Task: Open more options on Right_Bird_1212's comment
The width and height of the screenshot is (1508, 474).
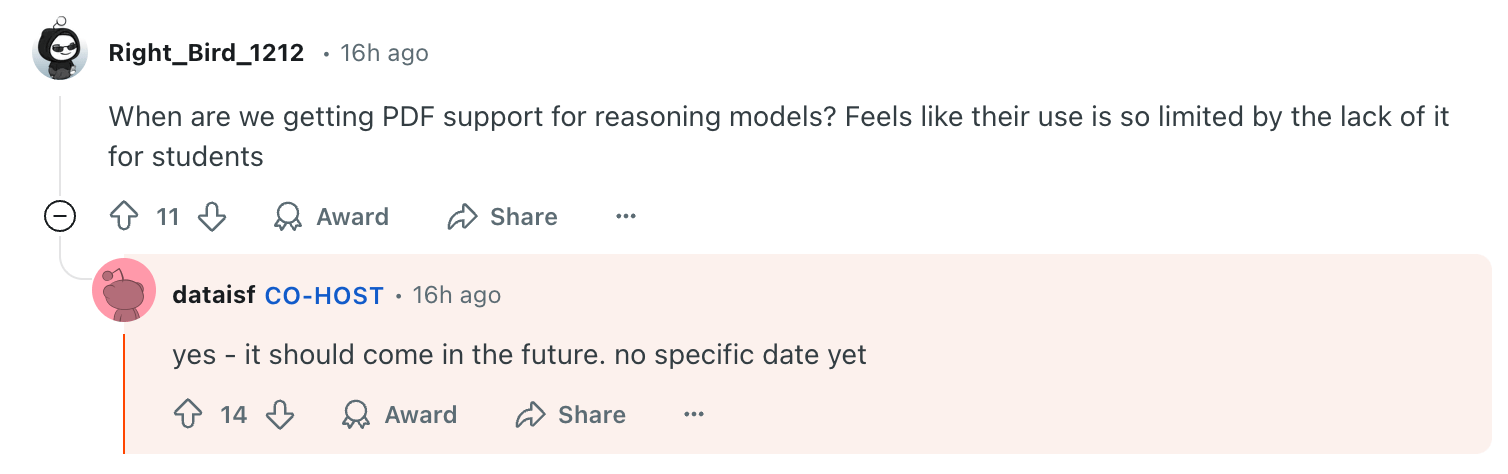Action: [x=626, y=216]
